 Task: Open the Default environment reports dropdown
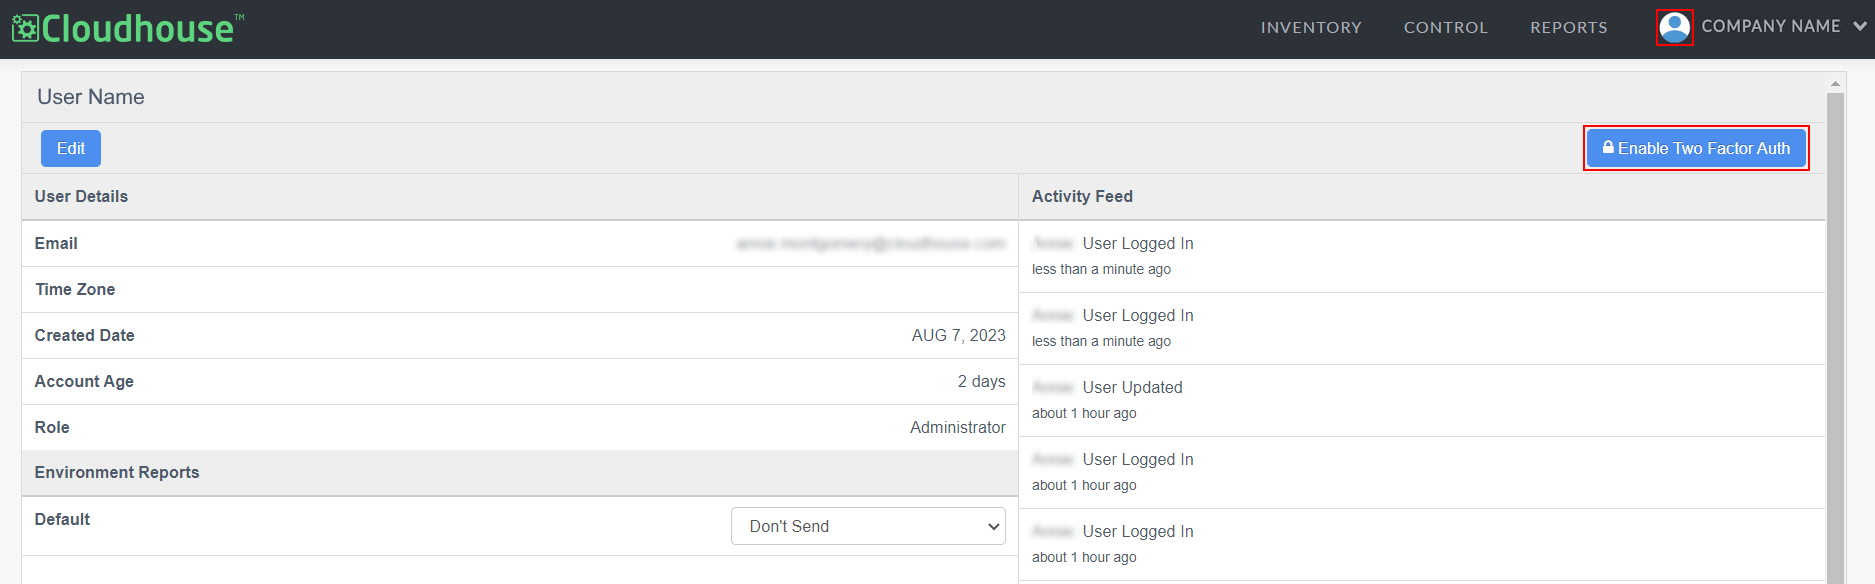tap(868, 526)
